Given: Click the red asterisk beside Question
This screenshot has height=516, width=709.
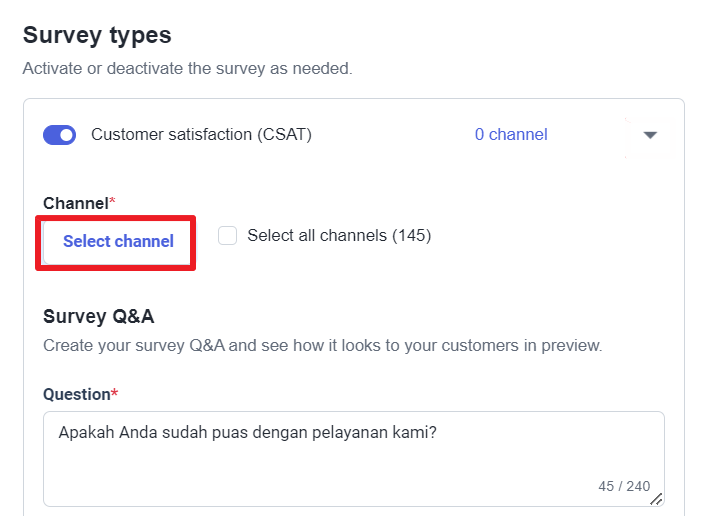Looking at the screenshot, I should [114, 394].
